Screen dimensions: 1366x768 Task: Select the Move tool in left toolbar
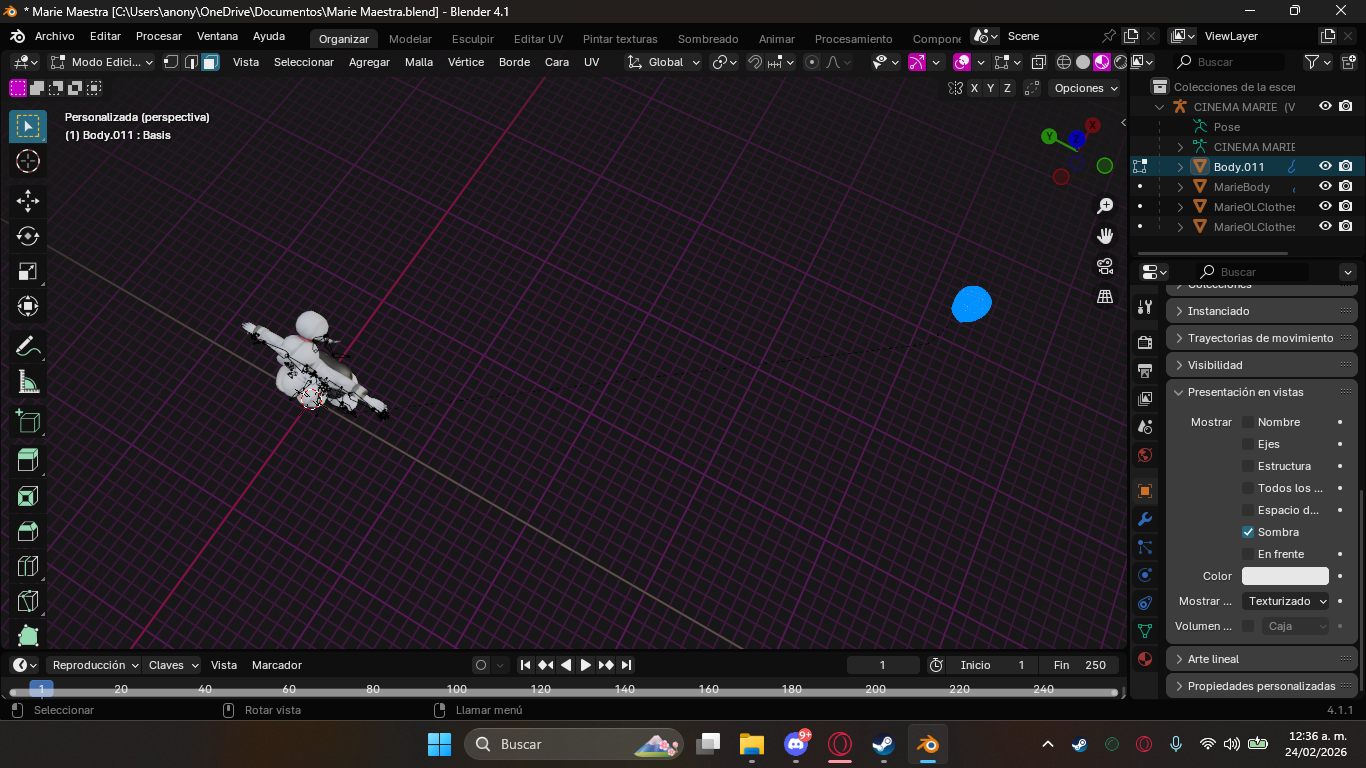(x=28, y=200)
